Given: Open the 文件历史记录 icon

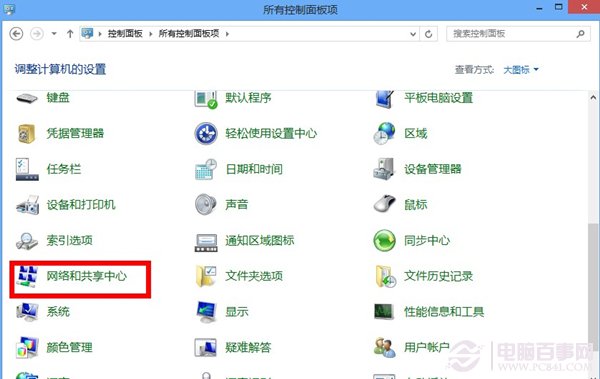Looking at the screenshot, I should 385,276.
